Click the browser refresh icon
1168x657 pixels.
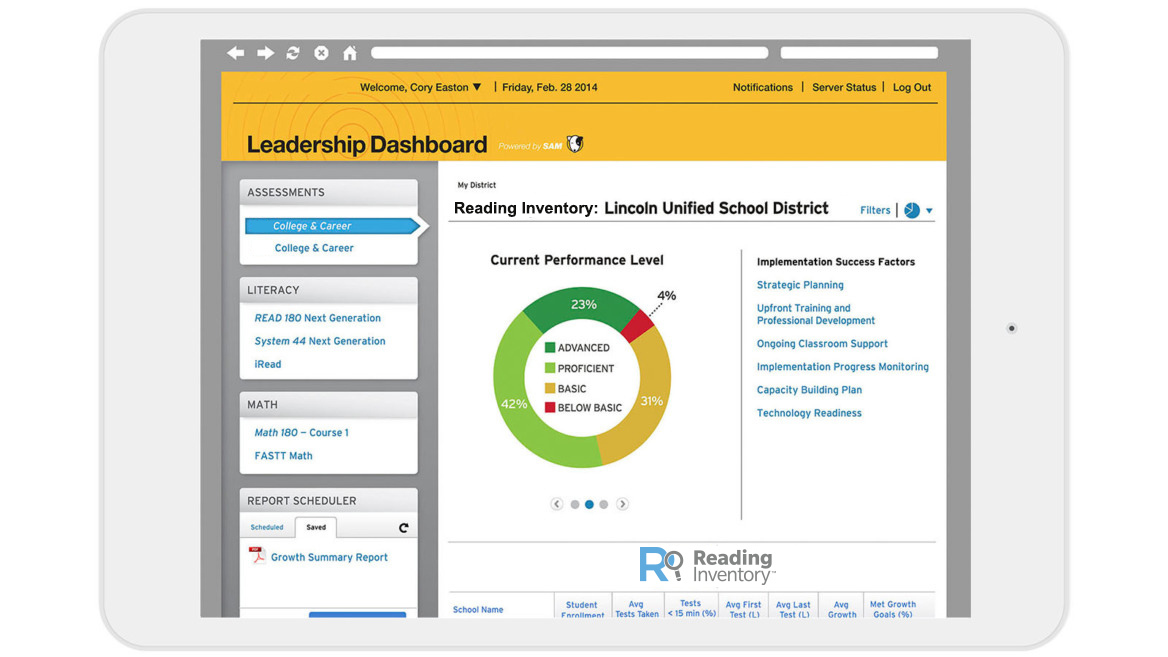click(x=292, y=52)
